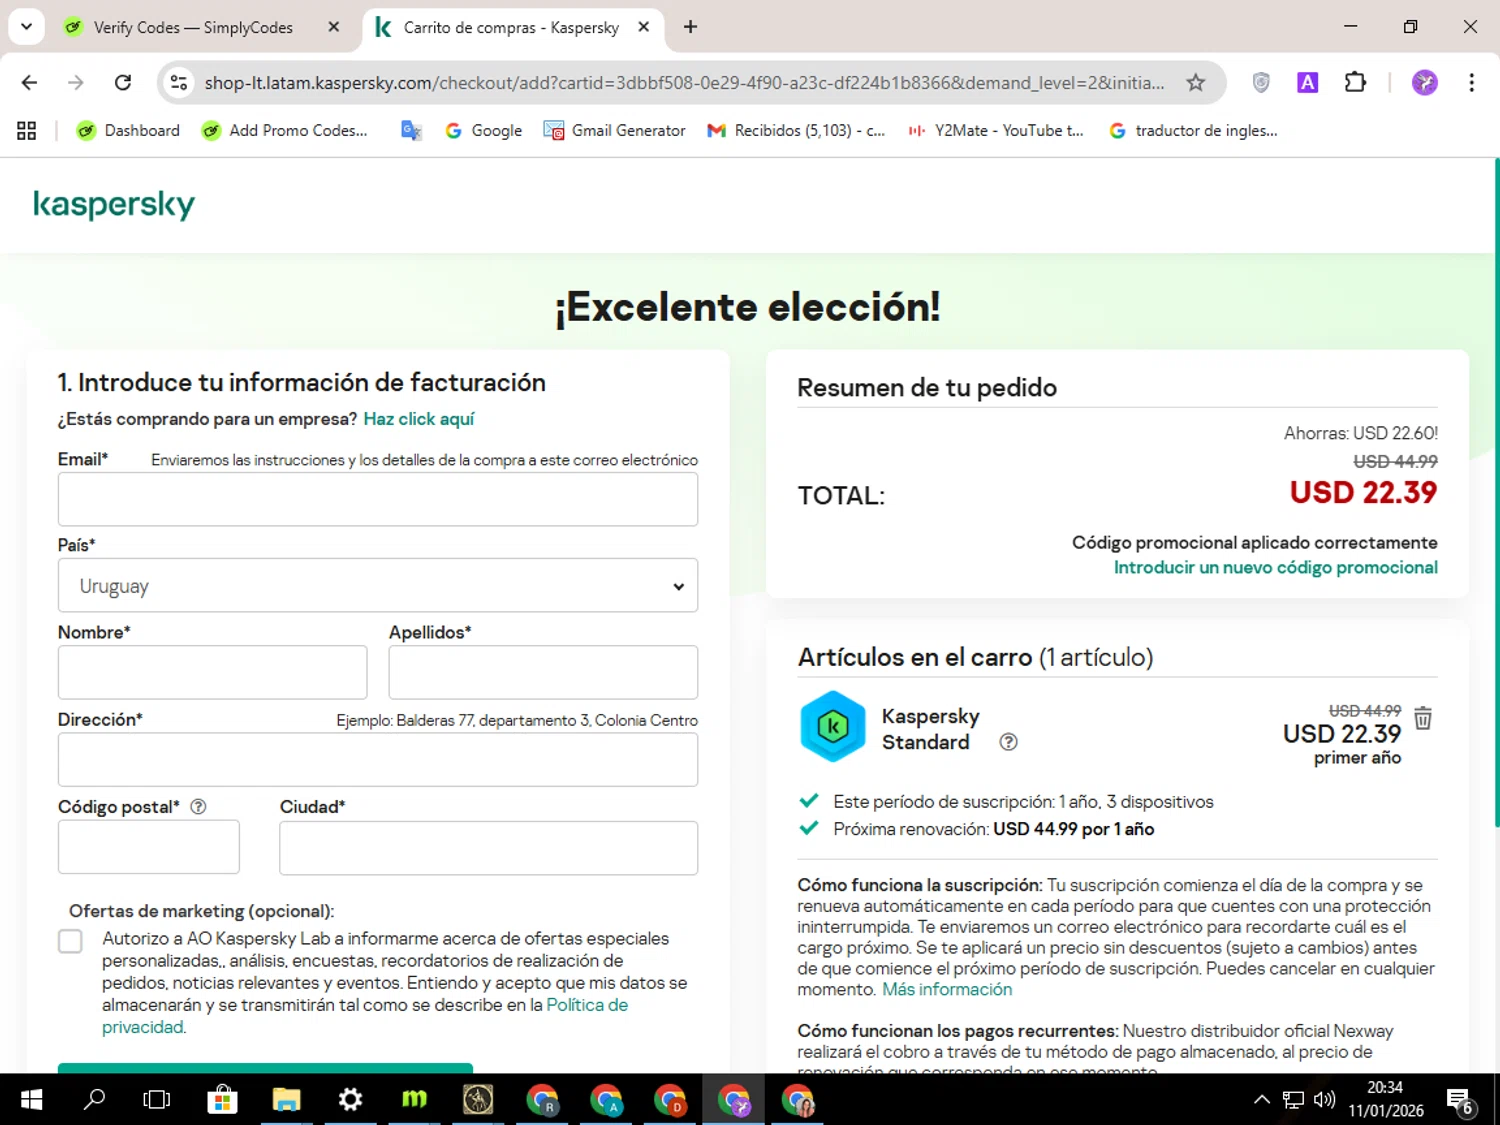Open the Google Translate bookmark icon
The image size is (1500, 1125).
click(411, 131)
